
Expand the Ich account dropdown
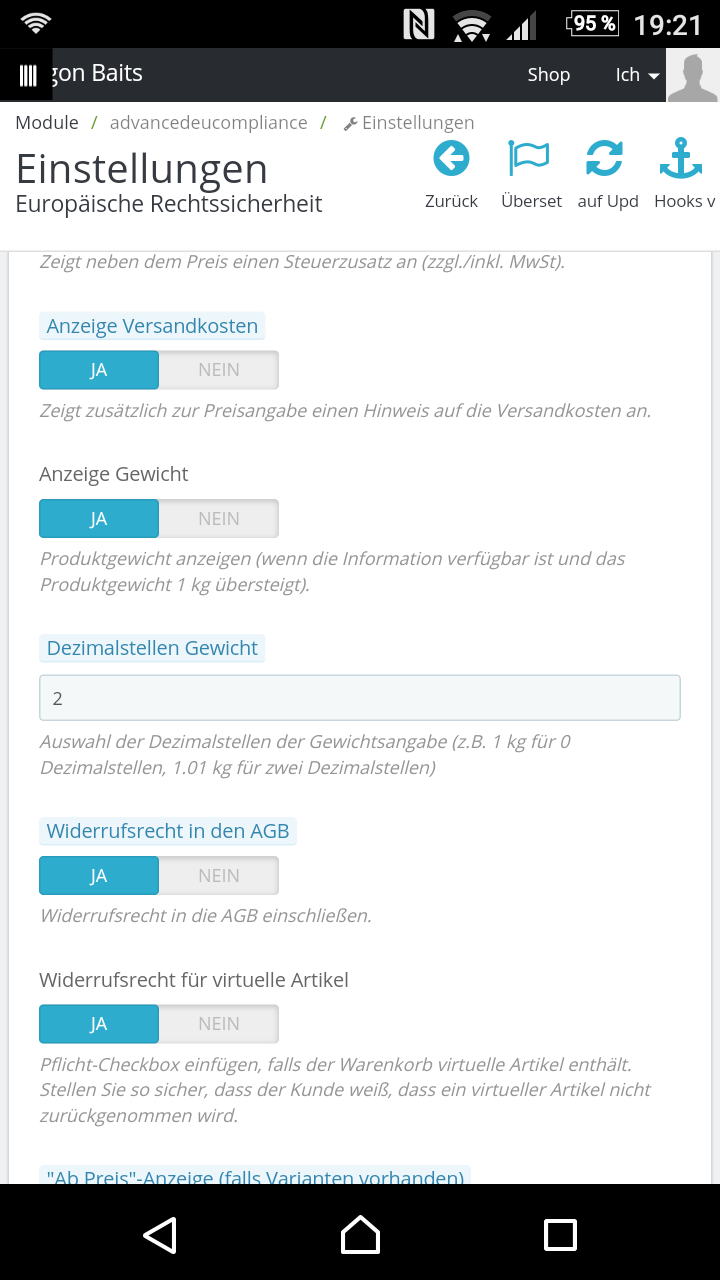(x=637, y=75)
